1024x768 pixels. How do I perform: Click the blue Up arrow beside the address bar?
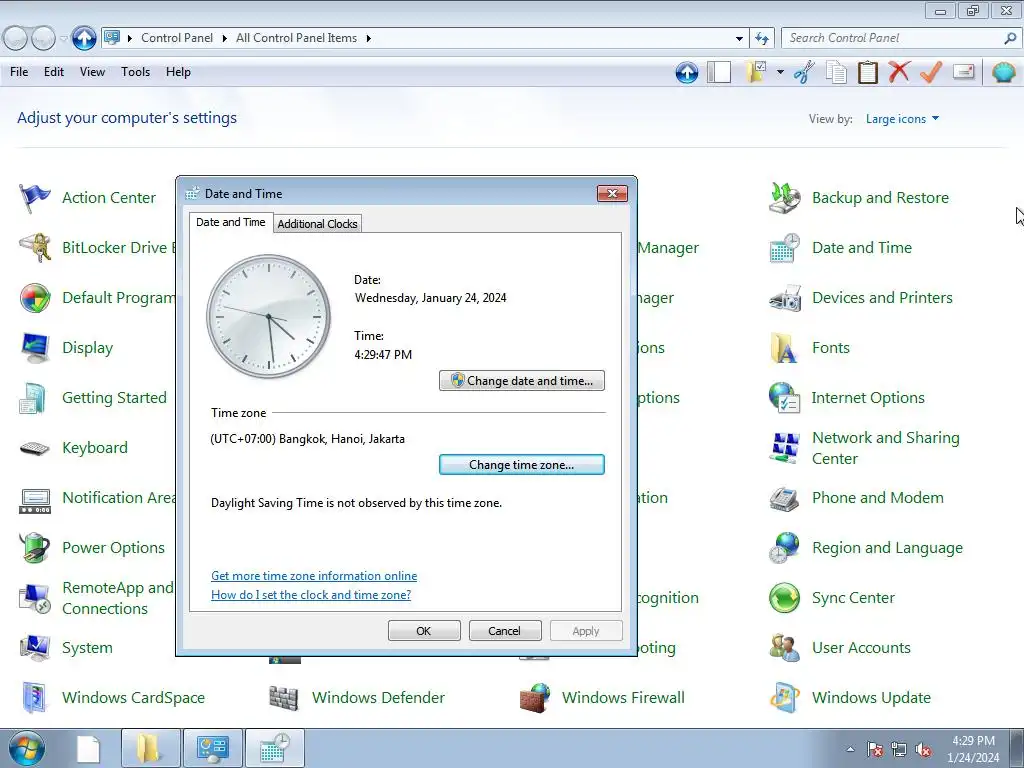[84, 38]
